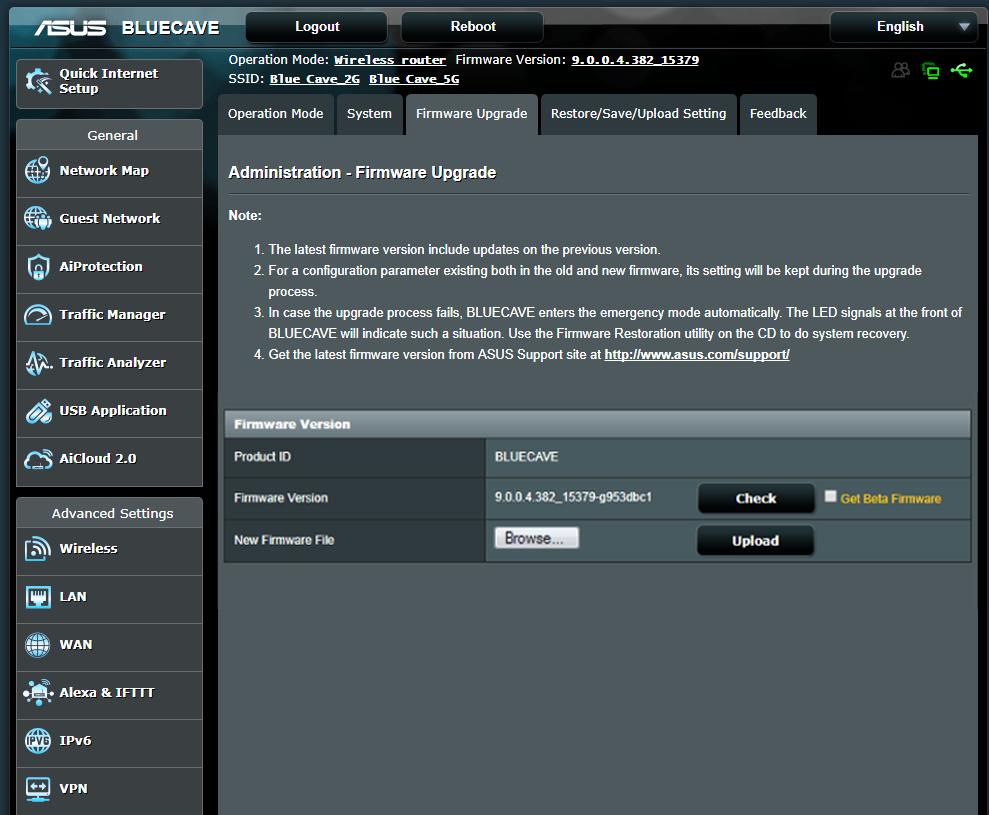This screenshot has width=989, height=815.
Task: Click the Traffic Manager gauge icon
Action: (37, 315)
